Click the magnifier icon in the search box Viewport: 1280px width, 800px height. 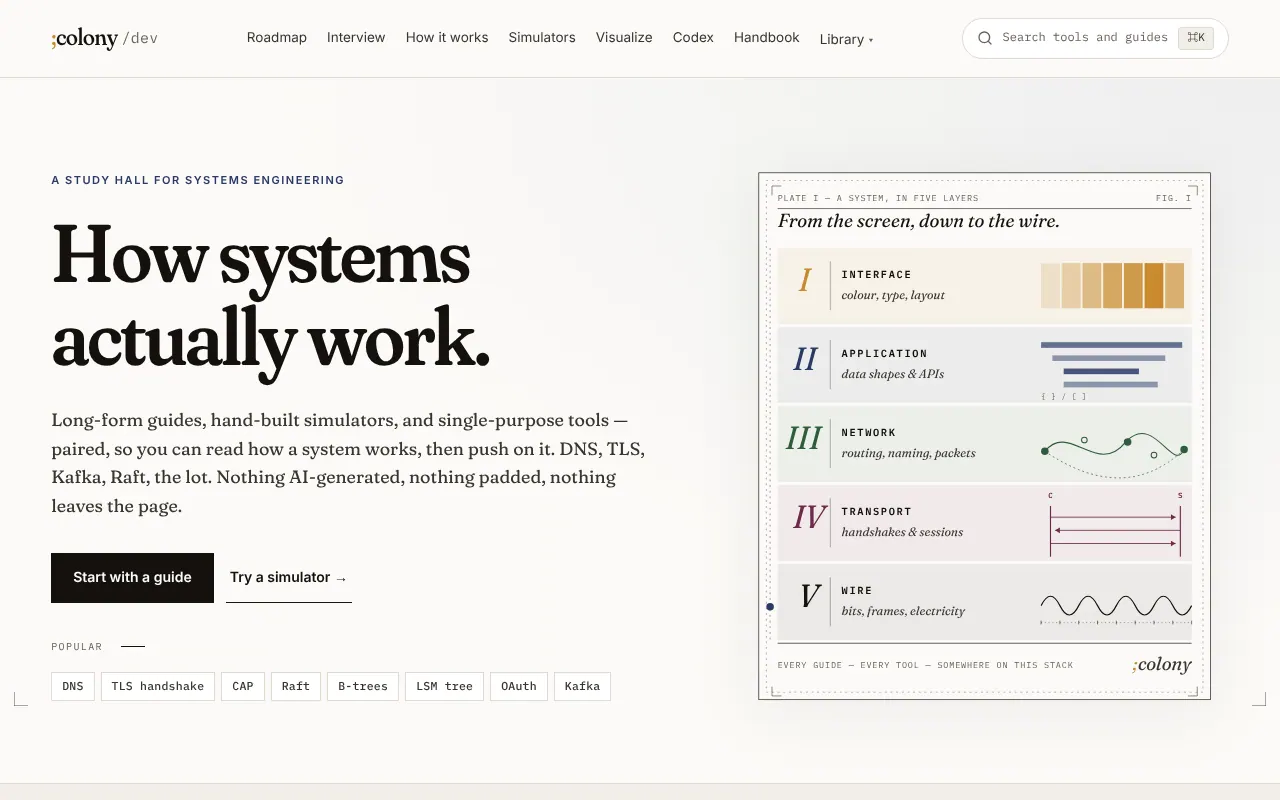click(985, 38)
